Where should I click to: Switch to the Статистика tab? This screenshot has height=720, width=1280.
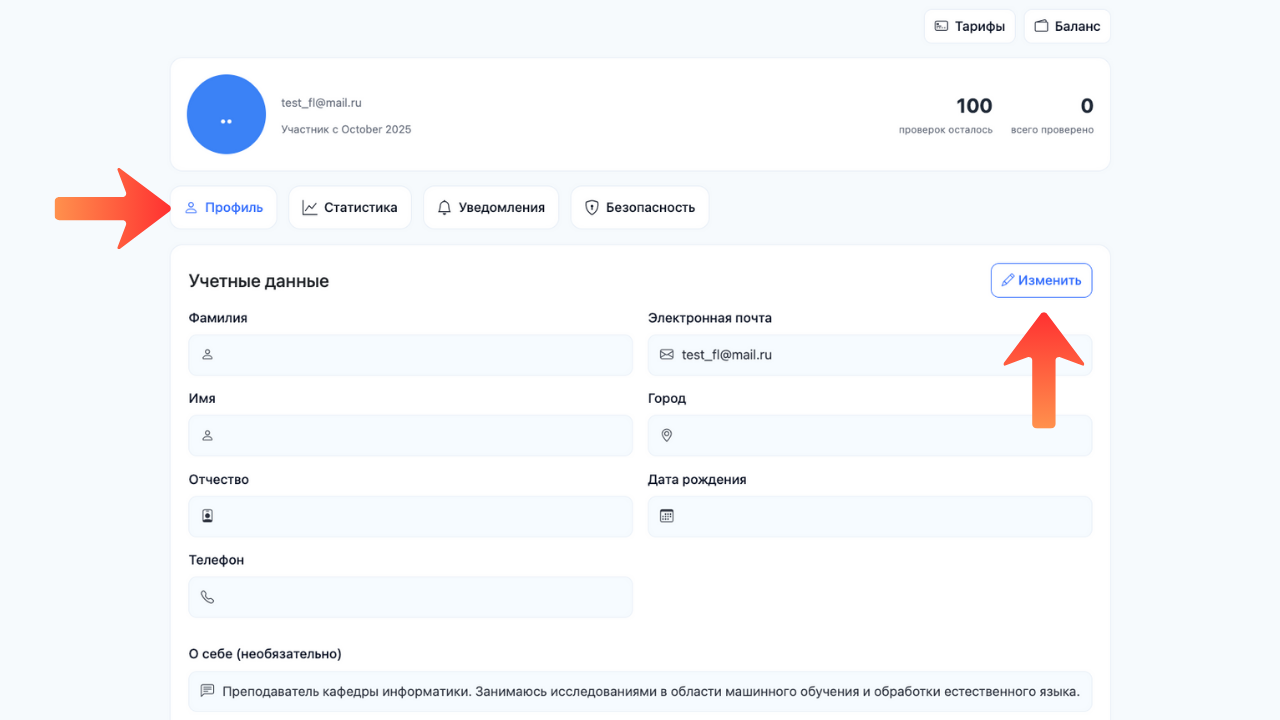pyautogui.click(x=350, y=208)
